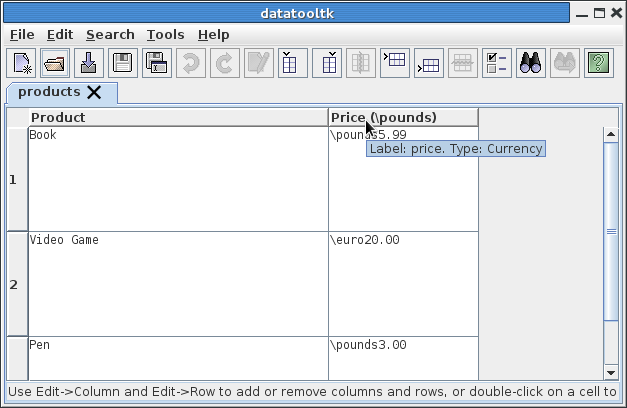Select row 2 header
This screenshot has width=627, height=408.
coord(14,284)
